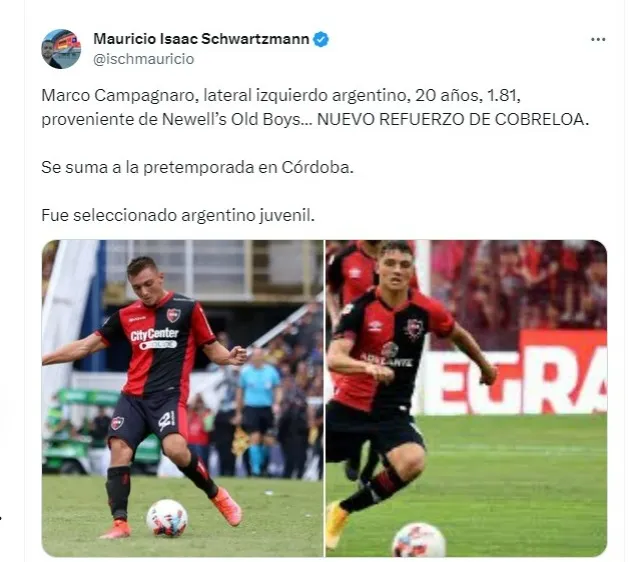Screen dimensions: 638x562
Task: Click the number 21 on player's shorts
Action: pos(166,420)
